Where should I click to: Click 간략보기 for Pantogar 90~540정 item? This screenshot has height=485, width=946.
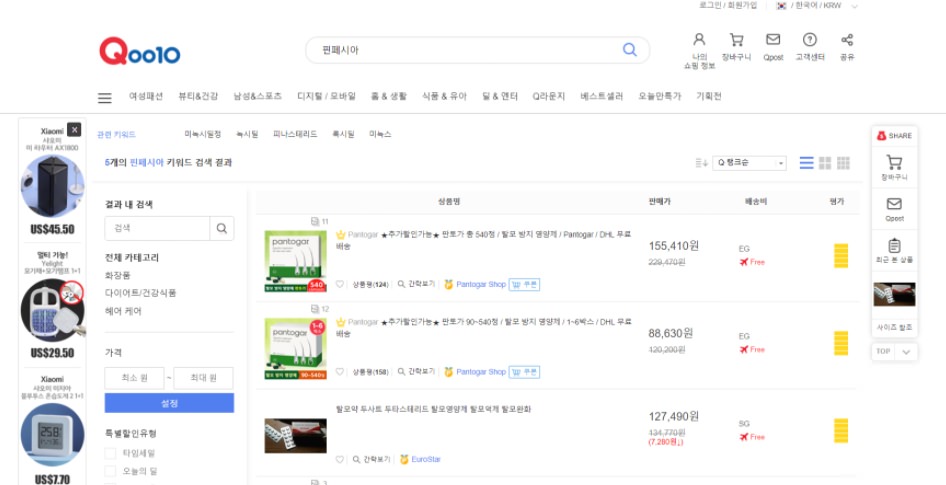click(416, 372)
